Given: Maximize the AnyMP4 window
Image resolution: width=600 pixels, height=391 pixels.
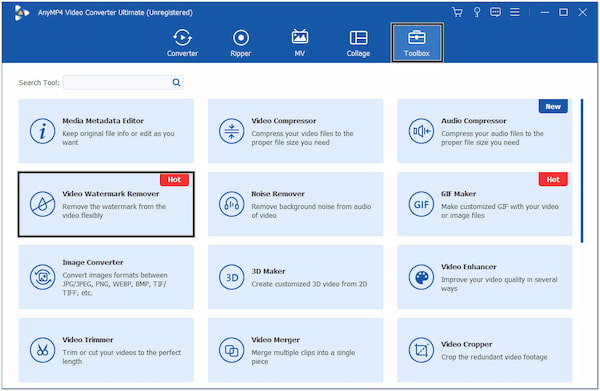Looking at the screenshot, I should (563, 12).
